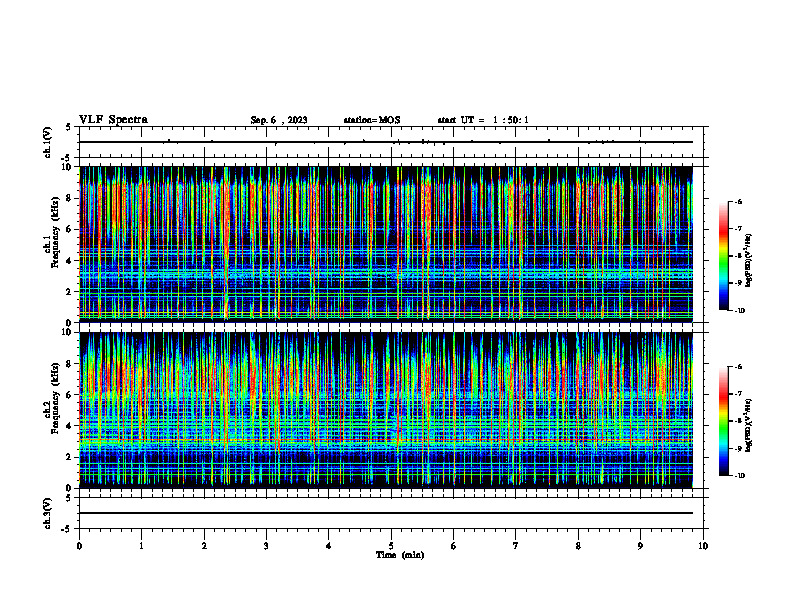792x612 pixels.
Task: Click the "4" kHz tick of ch.1 spectrogram
Action: (x=70, y=261)
